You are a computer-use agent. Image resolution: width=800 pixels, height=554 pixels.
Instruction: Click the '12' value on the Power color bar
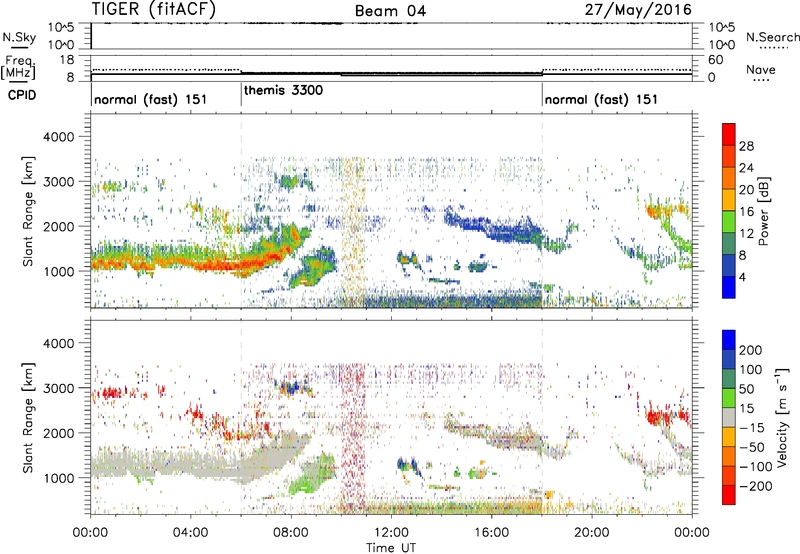[x=746, y=234]
